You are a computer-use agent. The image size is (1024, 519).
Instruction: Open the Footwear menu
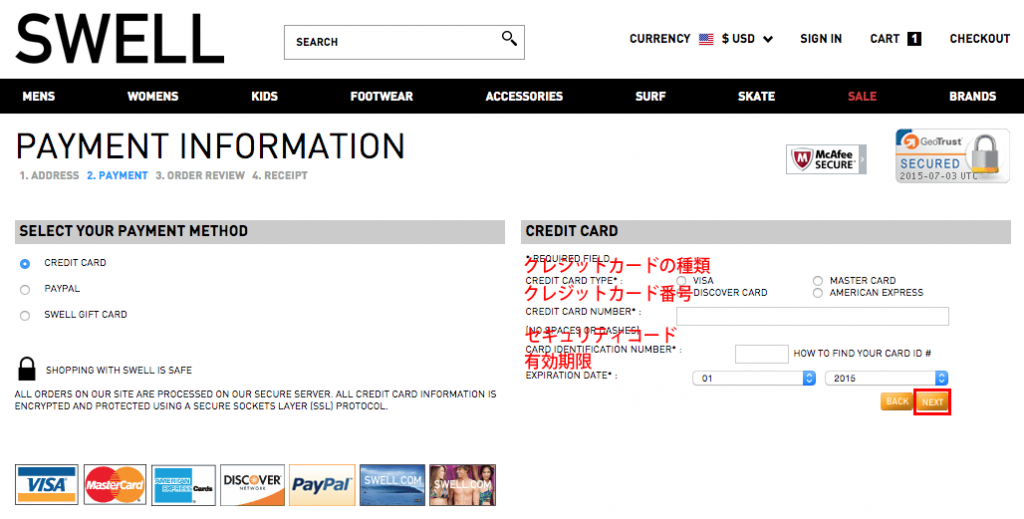click(x=381, y=96)
